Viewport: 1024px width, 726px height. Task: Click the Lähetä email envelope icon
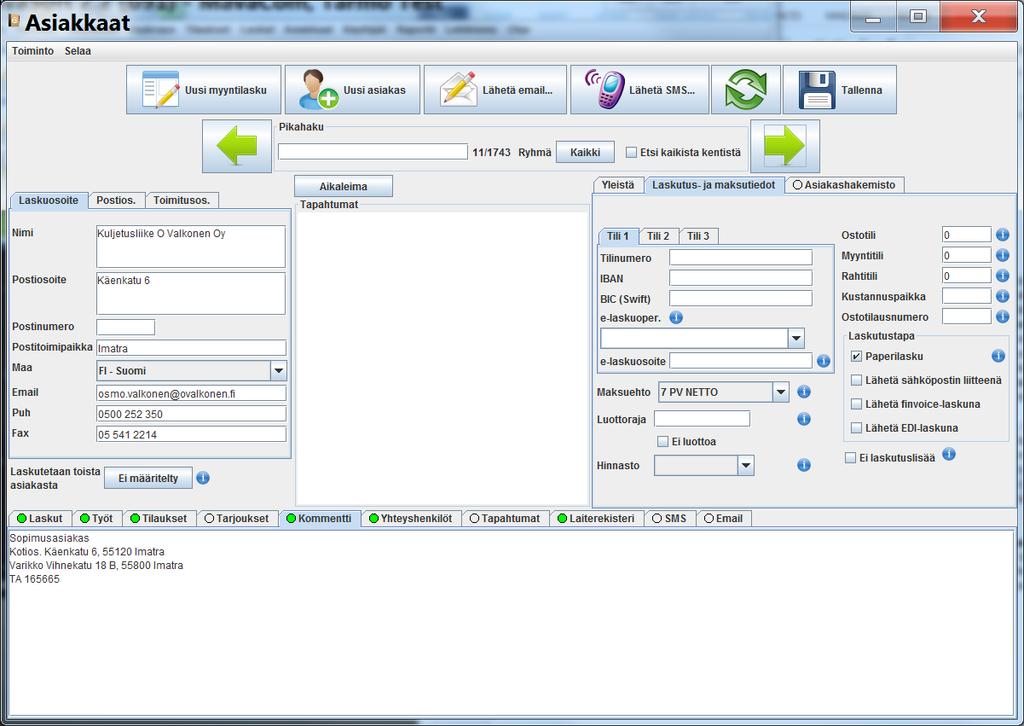pos(458,89)
